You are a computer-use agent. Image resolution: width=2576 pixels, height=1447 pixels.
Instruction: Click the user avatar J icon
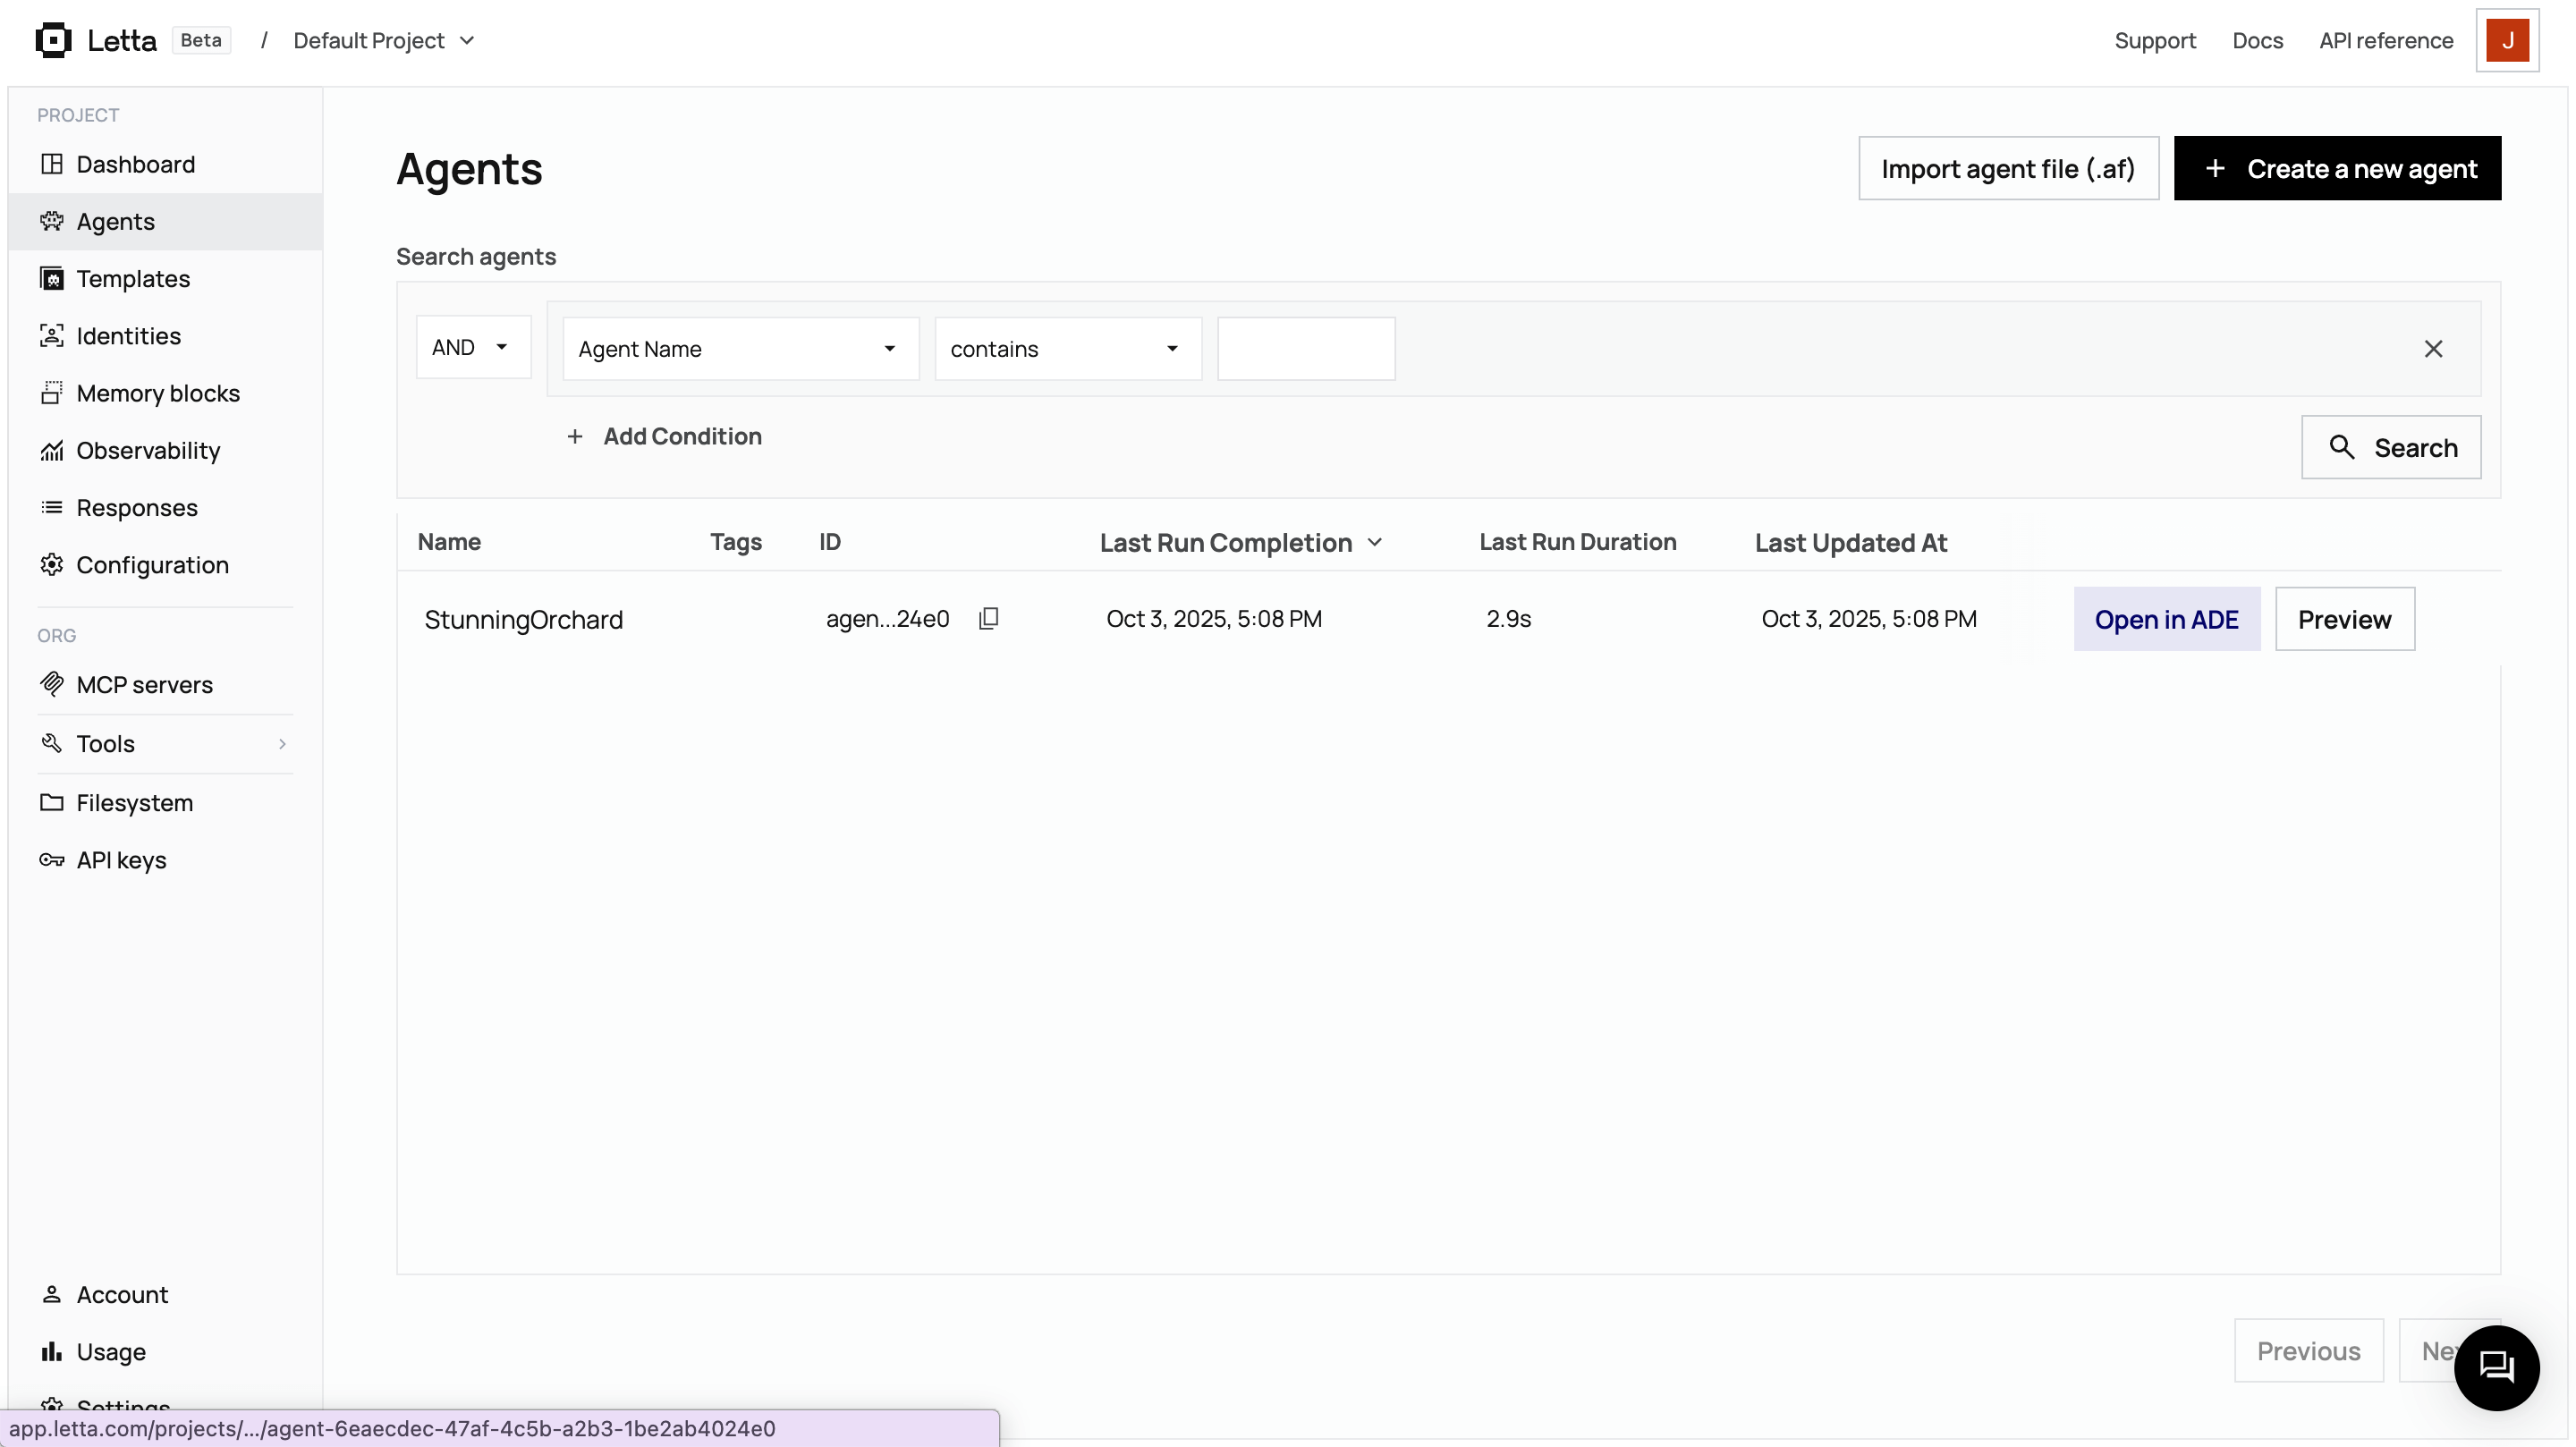click(2507, 41)
